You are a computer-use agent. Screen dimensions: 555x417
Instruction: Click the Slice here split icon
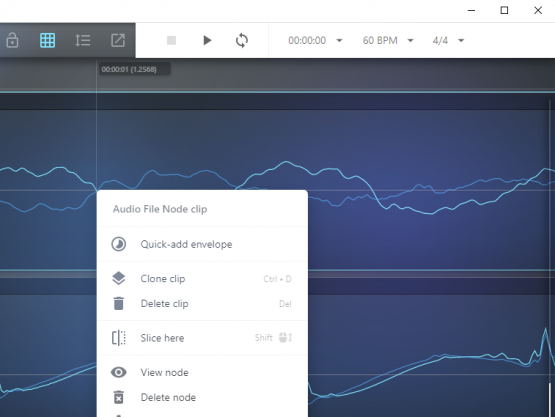tap(119, 338)
